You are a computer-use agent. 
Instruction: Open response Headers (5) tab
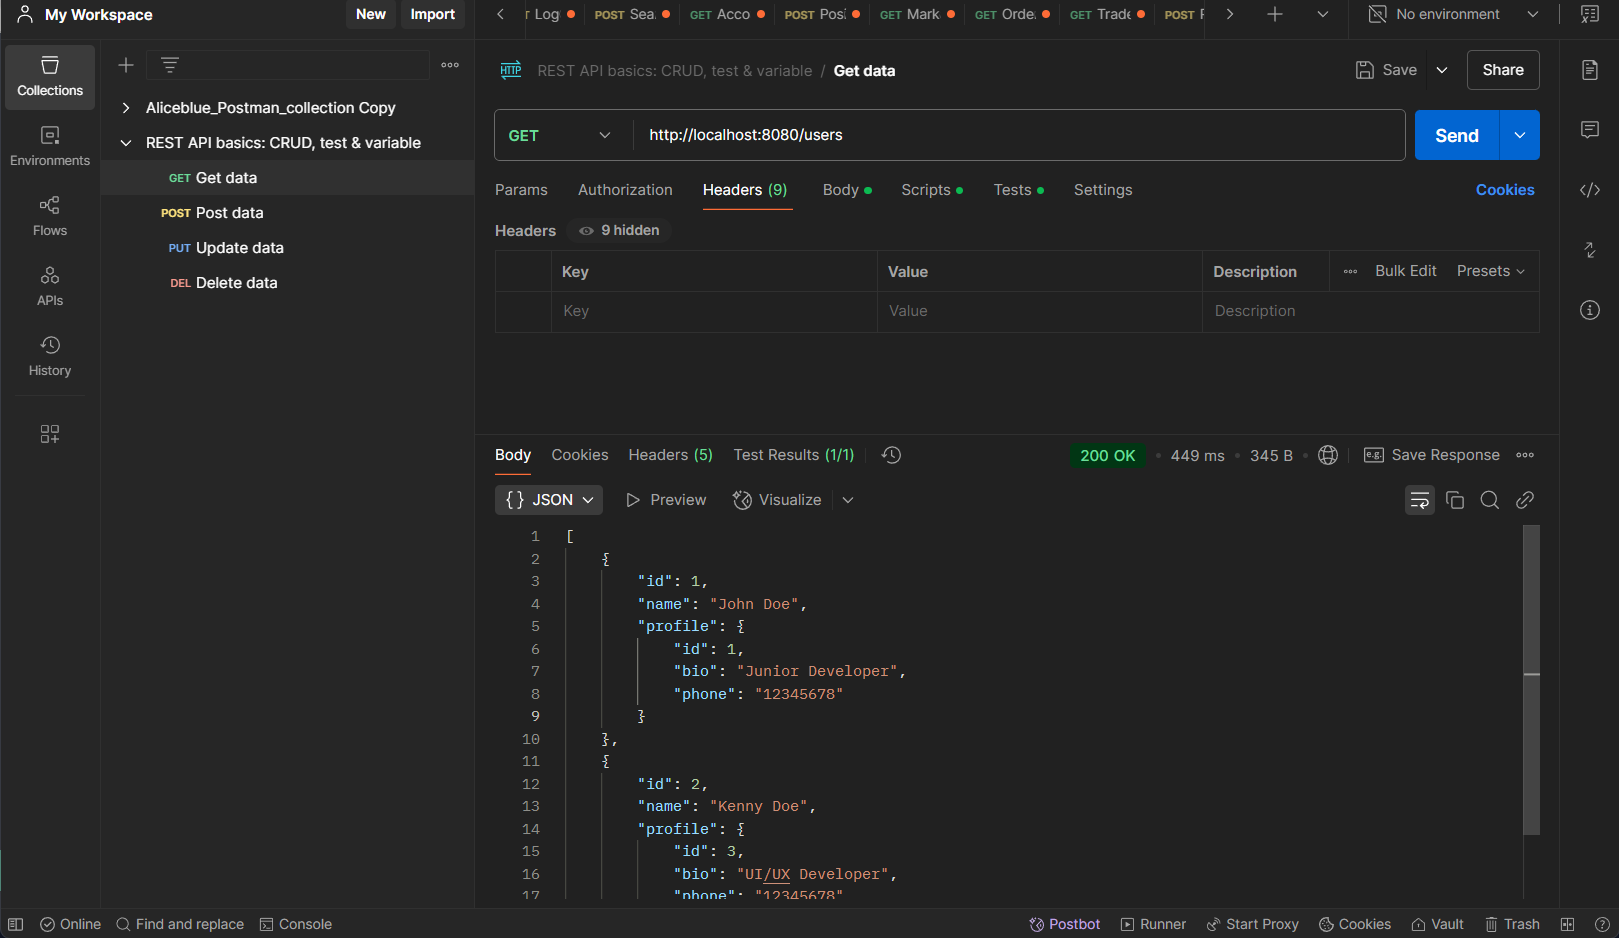[x=670, y=455]
